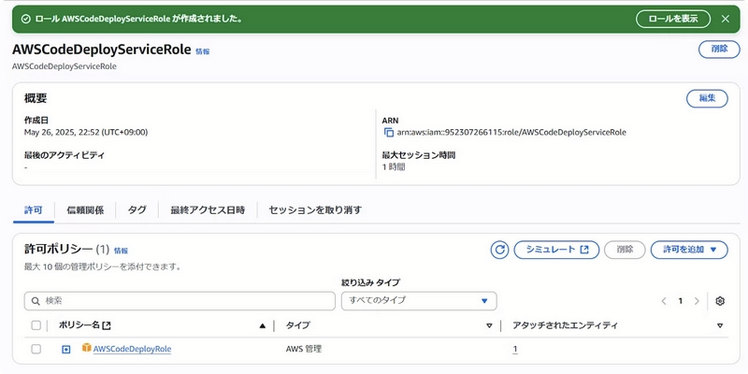Click the disabled 削除 button in policies panel
This screenshot has height=374, width=748.
624,249
